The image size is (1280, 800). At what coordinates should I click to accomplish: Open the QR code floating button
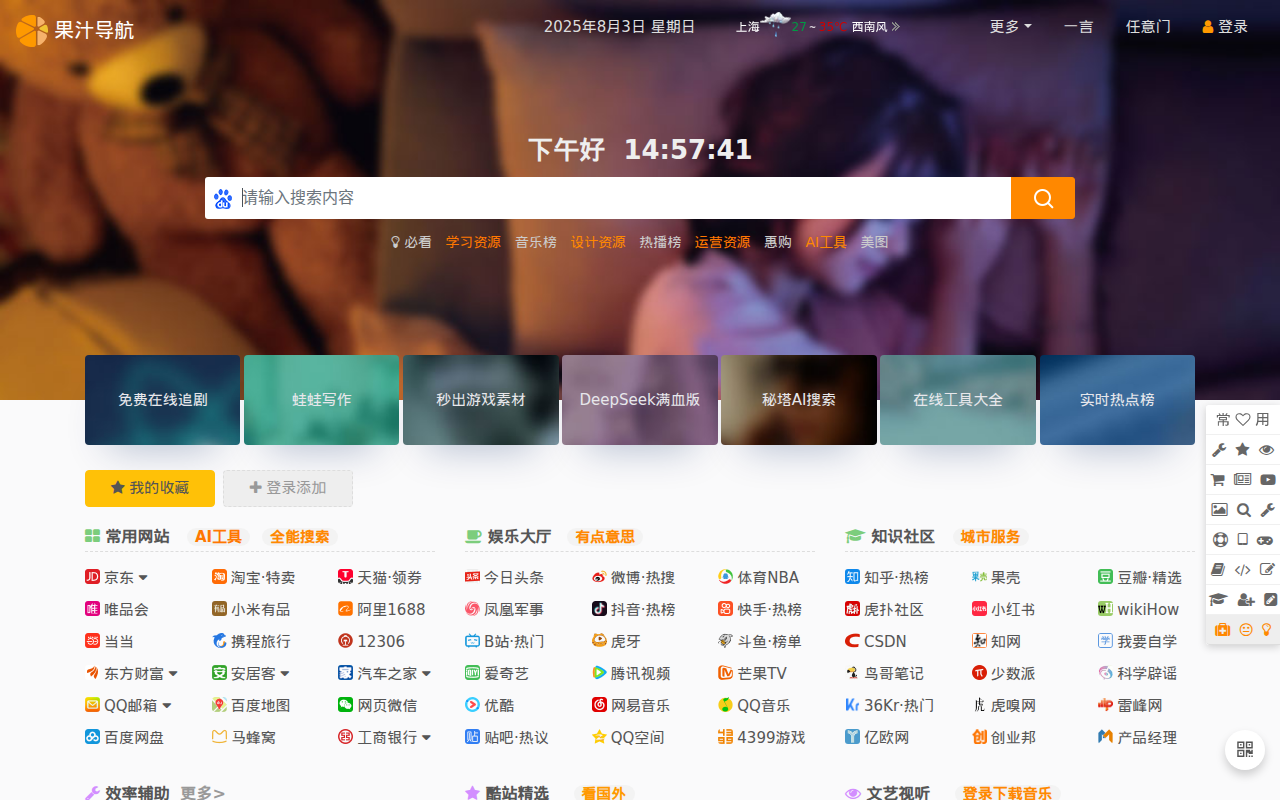pyautogui.click(x=1245, y=750)
